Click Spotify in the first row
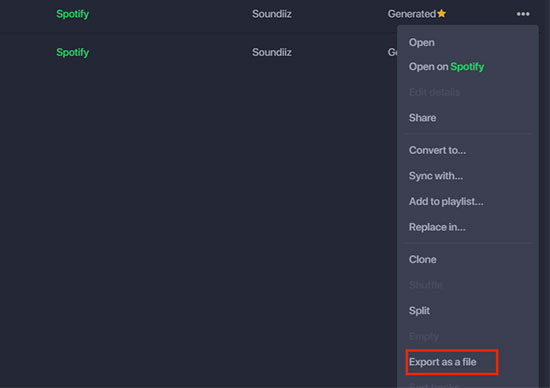This screenshot has height=388, width=550. tap(73, 14)
